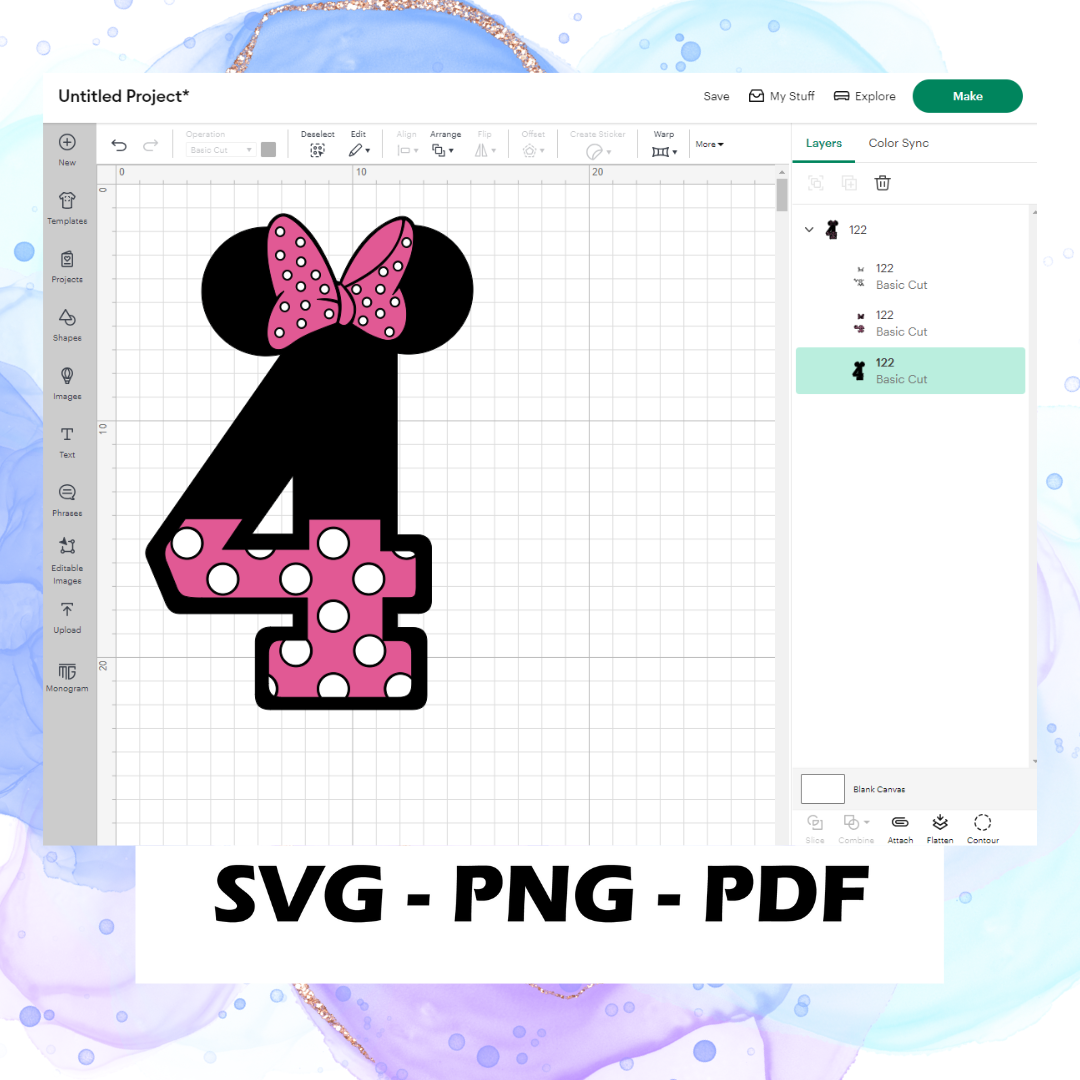This screenshot has width=1080, height=1080.
Task: Click the Attach tool
Action: (900, 829)
